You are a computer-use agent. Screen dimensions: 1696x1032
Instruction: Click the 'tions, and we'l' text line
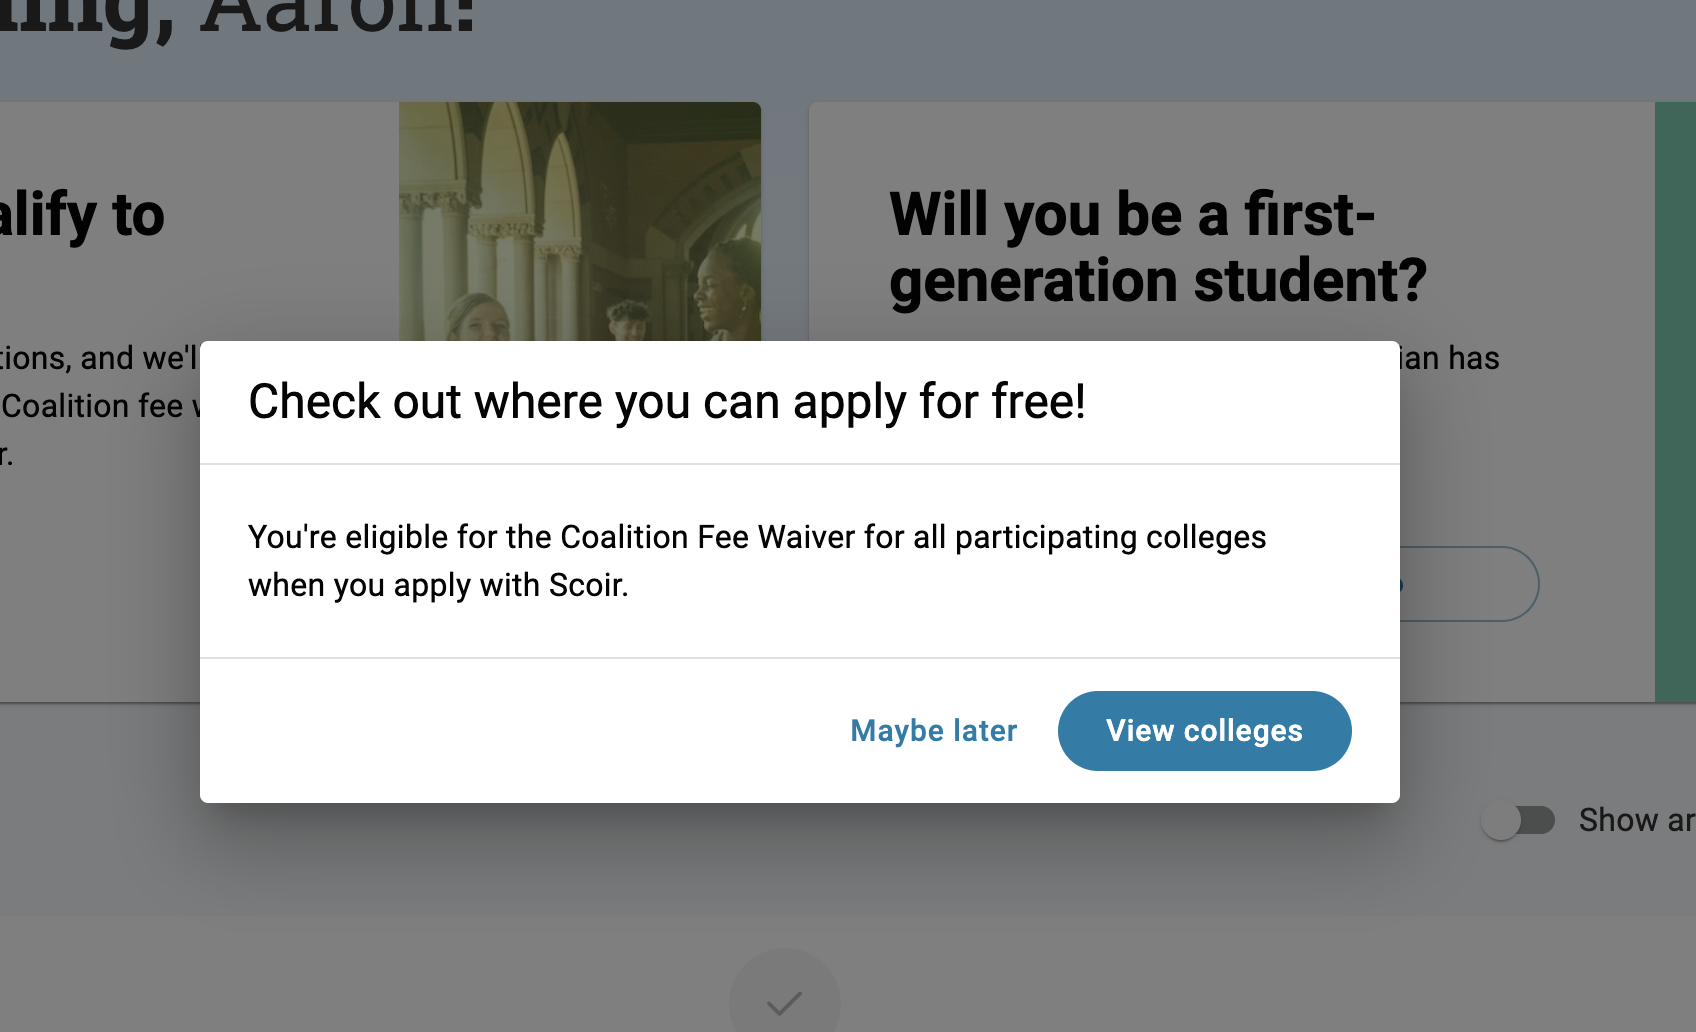pyautogui.click(x=99, y=358)
